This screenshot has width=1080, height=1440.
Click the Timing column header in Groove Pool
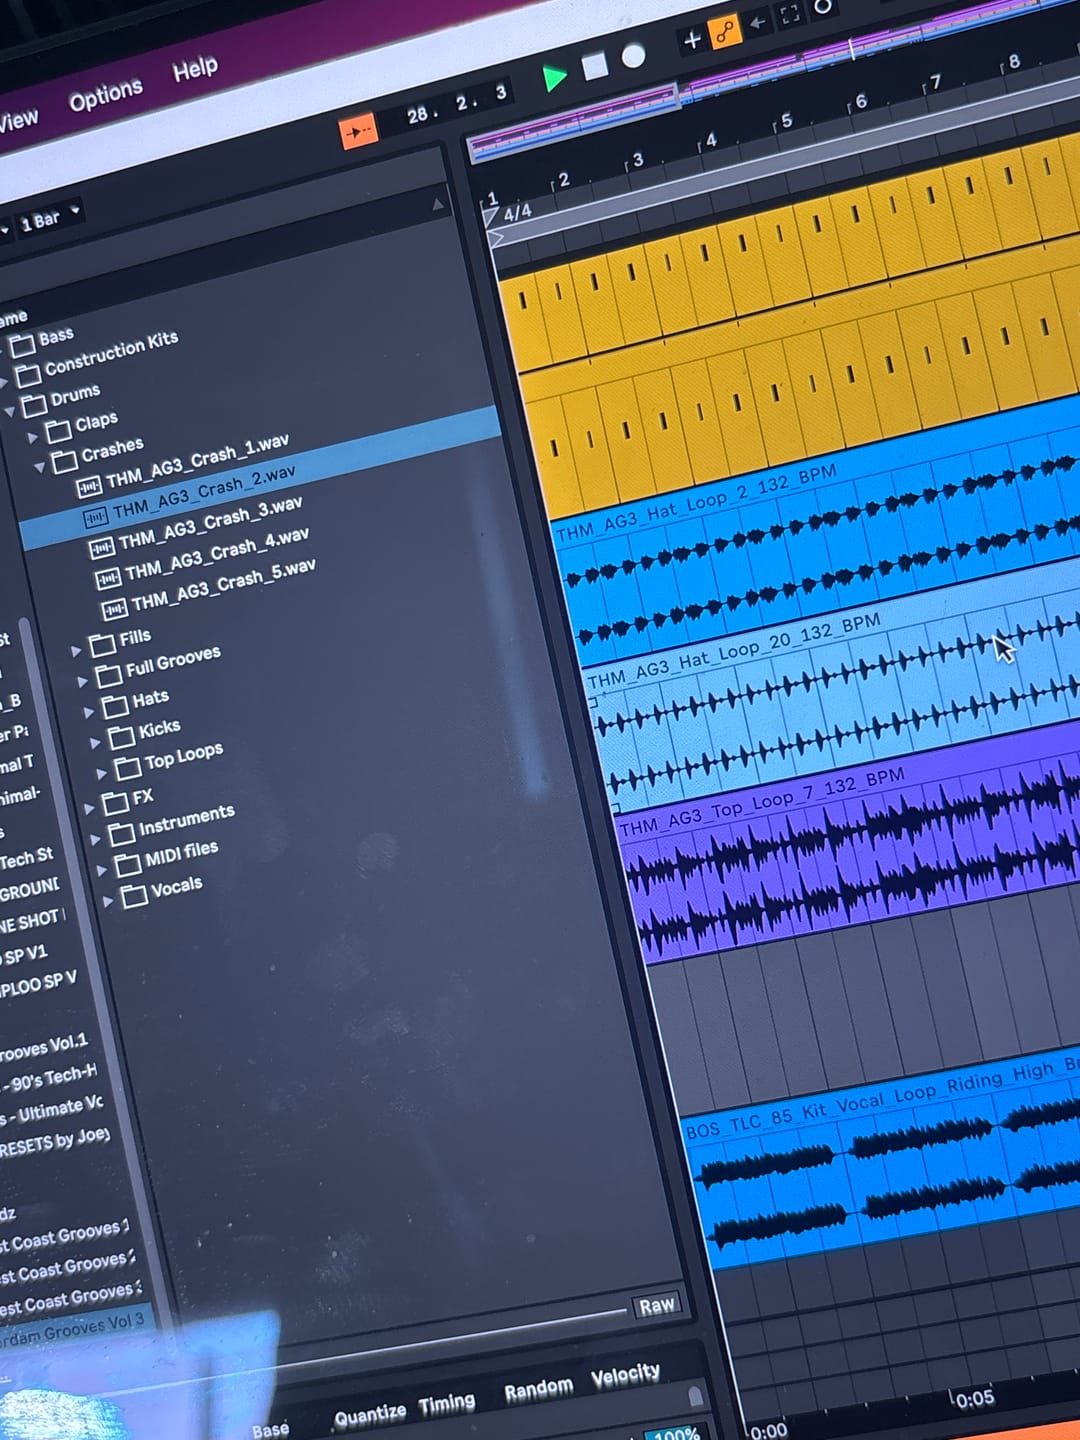446,1404
